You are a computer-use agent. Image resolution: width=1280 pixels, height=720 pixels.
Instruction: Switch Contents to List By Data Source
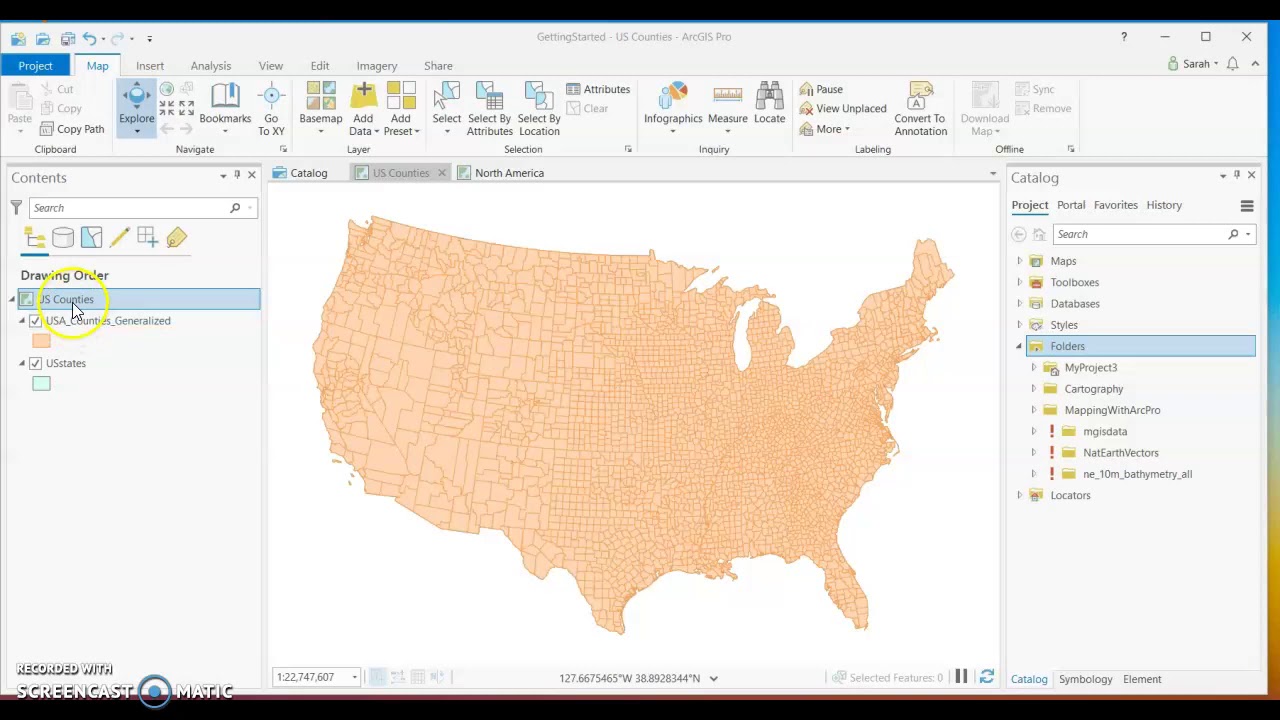click(63, 237)
